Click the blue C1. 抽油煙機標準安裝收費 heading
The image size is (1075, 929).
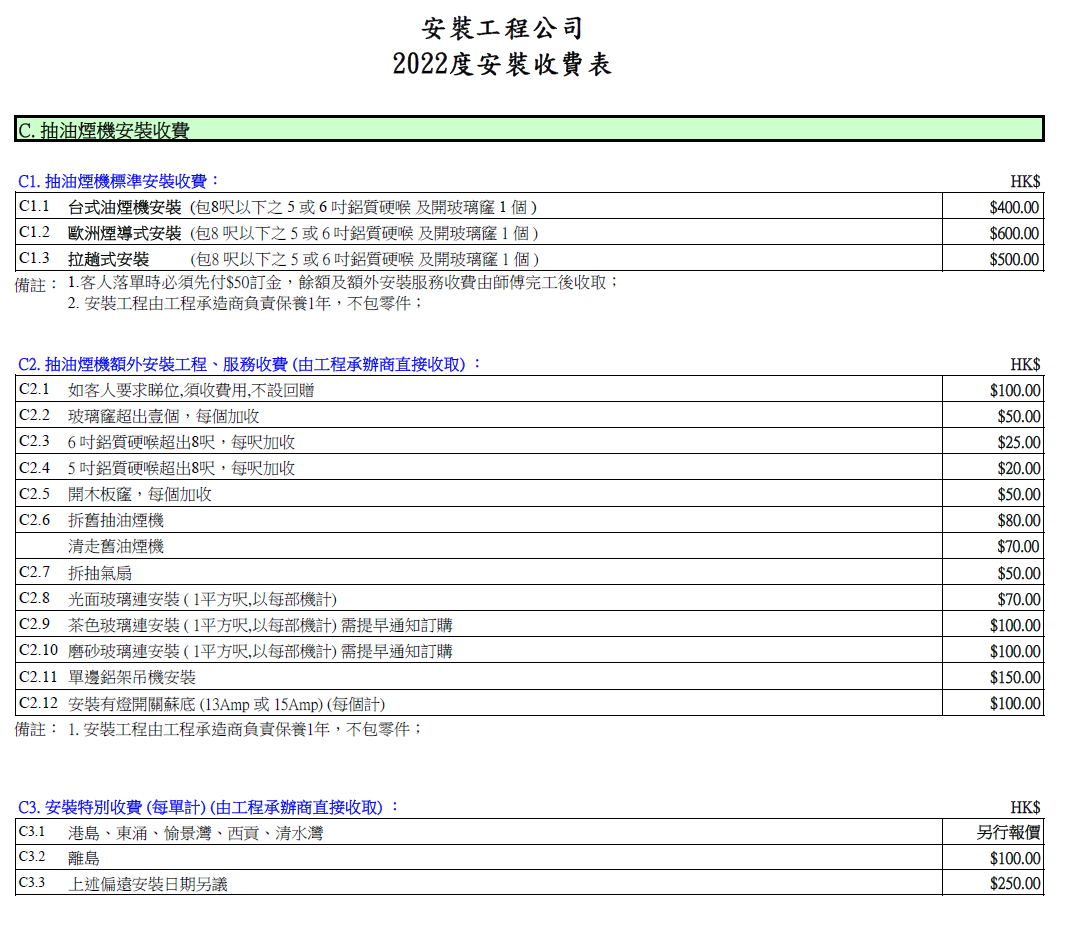coord(118,181)
